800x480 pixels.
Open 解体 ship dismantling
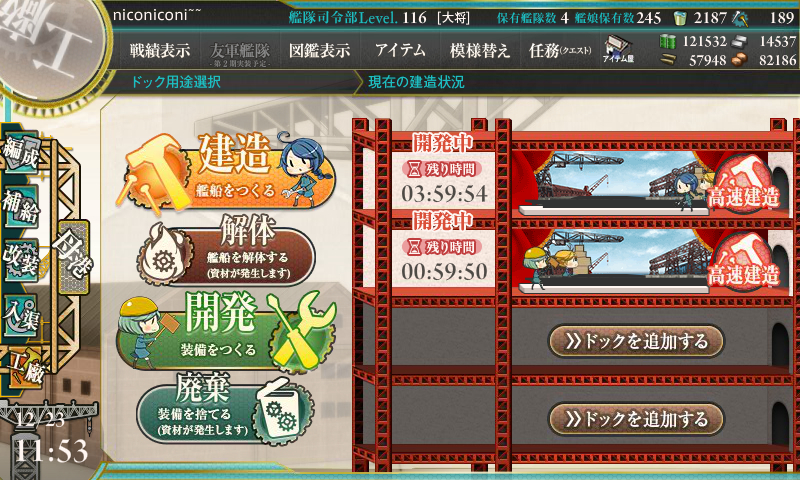coord(227,251)
